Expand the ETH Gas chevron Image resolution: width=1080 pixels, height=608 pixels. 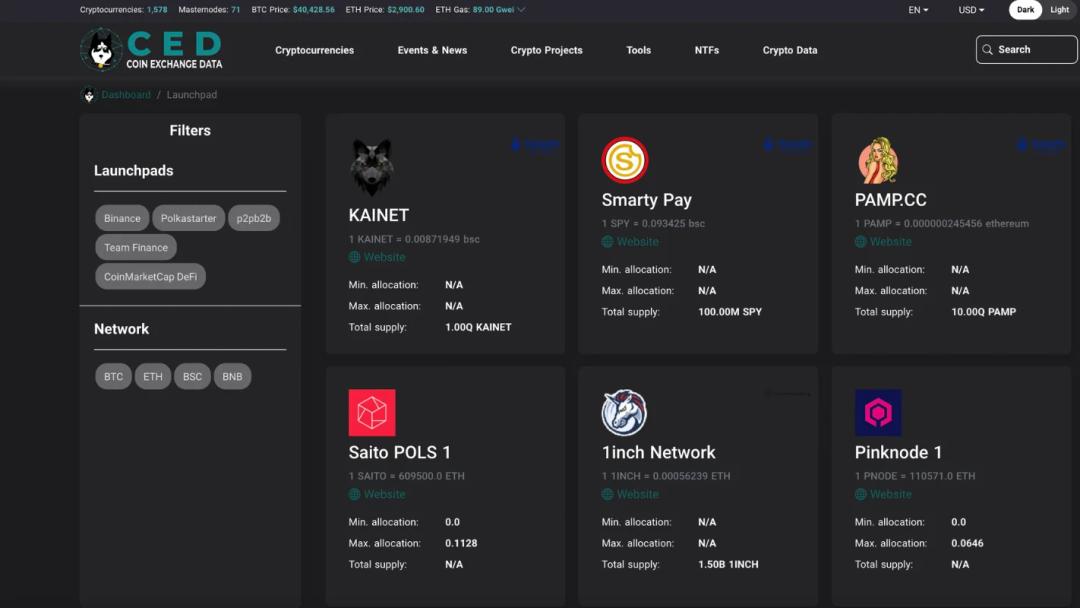coord(521,10)
